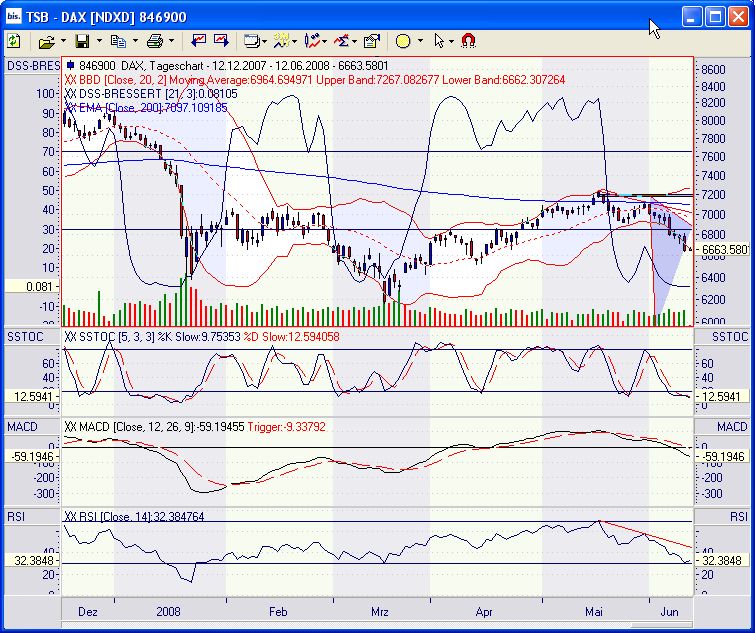Screen dimensions: 755x633
Task: Expand the pointer tool dropdown arrow
Action: point(451,42)
